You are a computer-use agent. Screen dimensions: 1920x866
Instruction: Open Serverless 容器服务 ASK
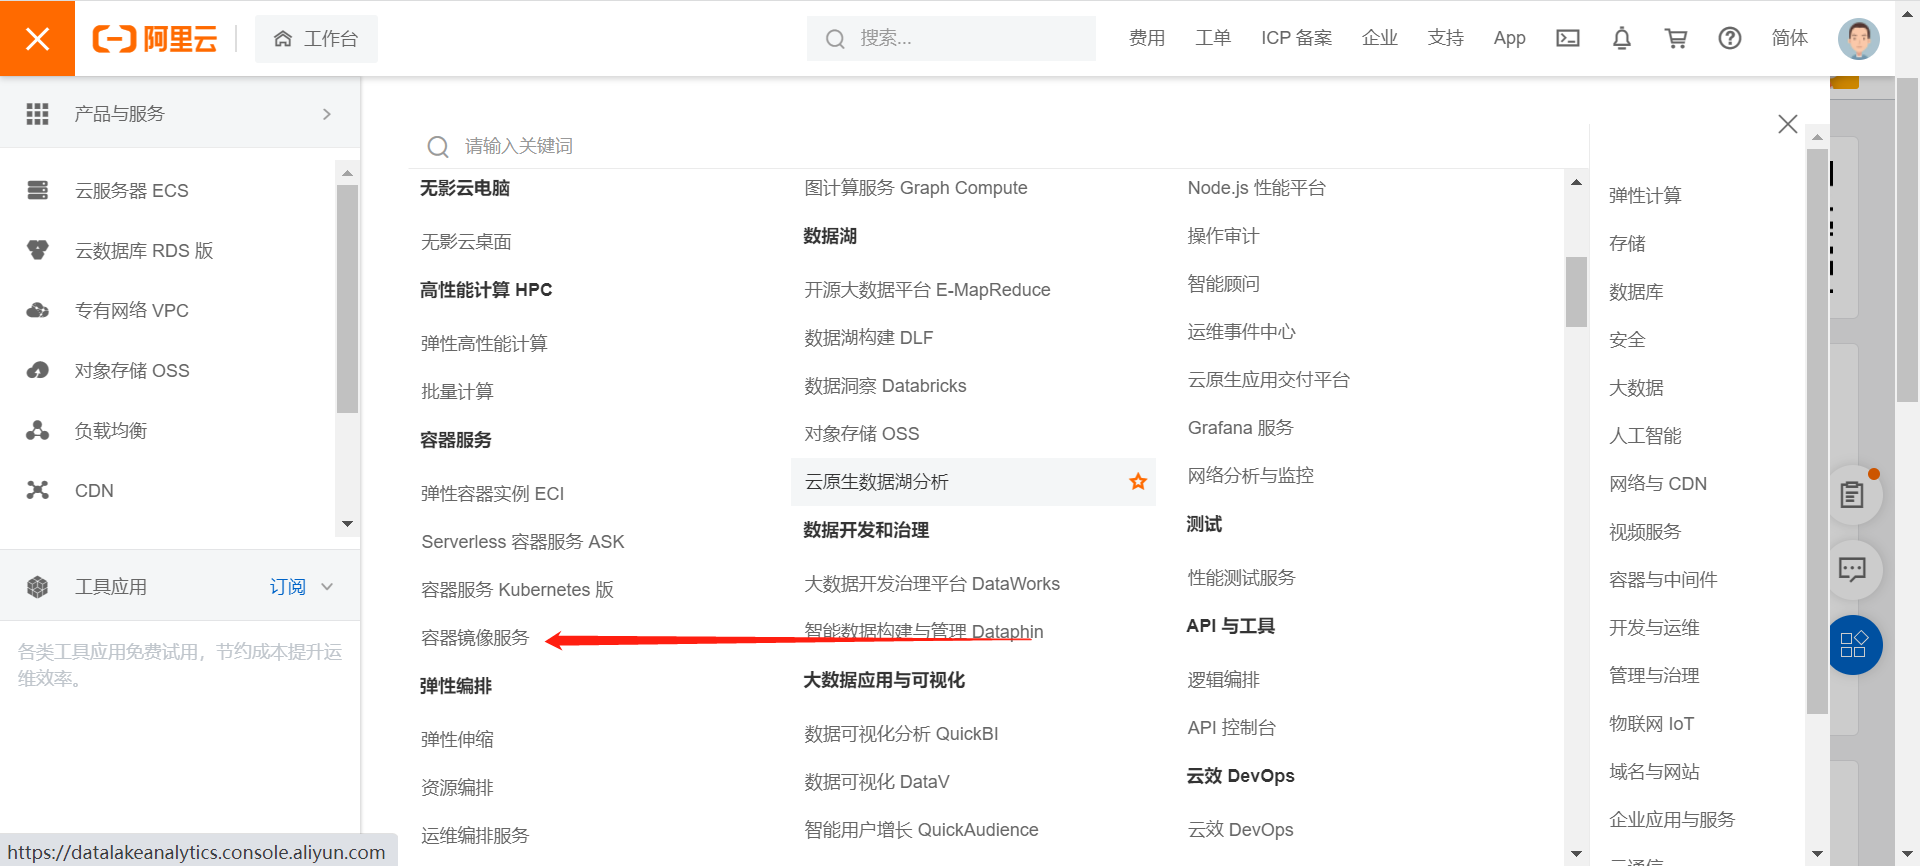(x=522, y=542)
